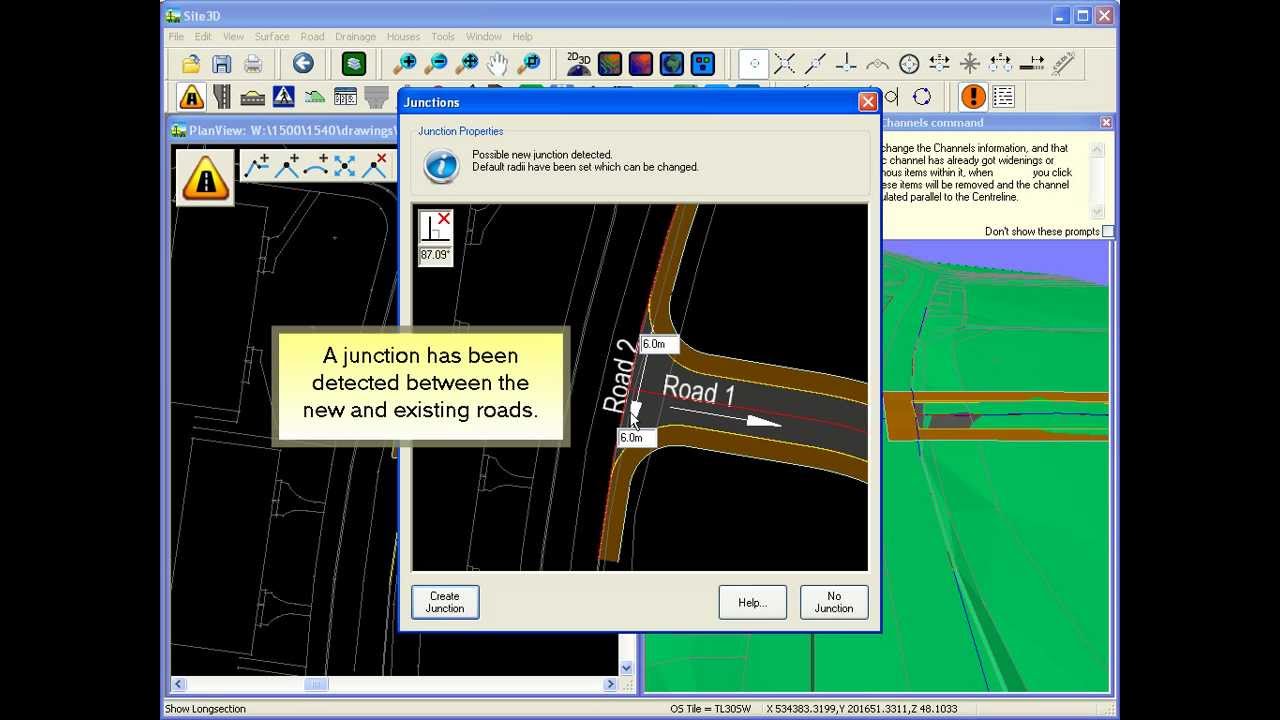Click the Create Junction button

click(x=445, y=602)
